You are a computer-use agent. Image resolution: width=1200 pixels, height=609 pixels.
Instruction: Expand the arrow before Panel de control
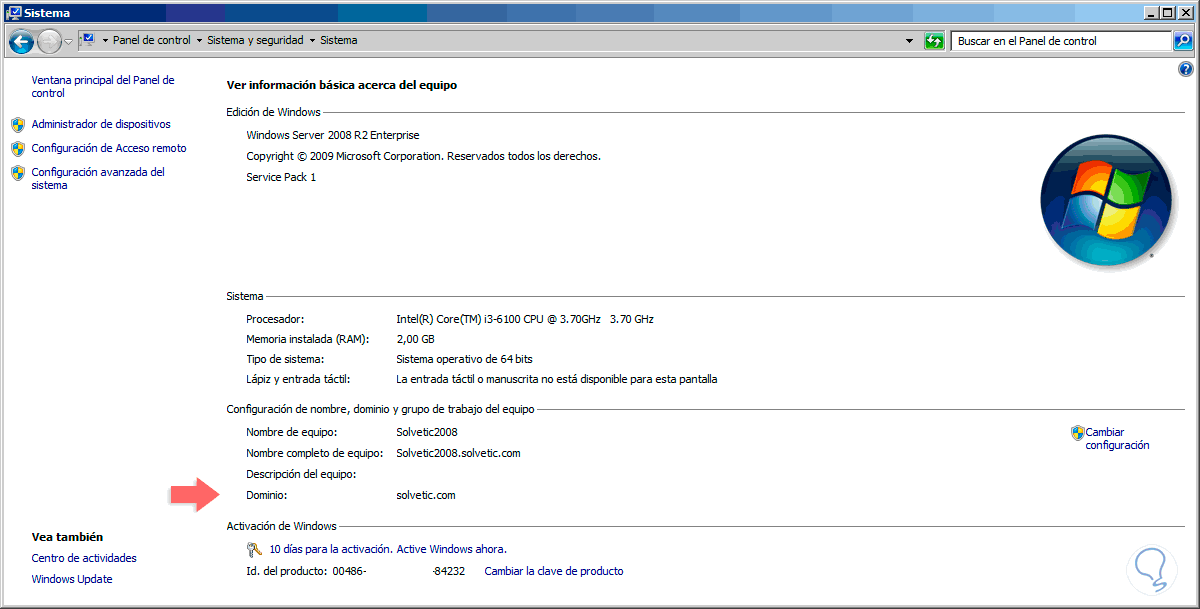pos(105,41)
